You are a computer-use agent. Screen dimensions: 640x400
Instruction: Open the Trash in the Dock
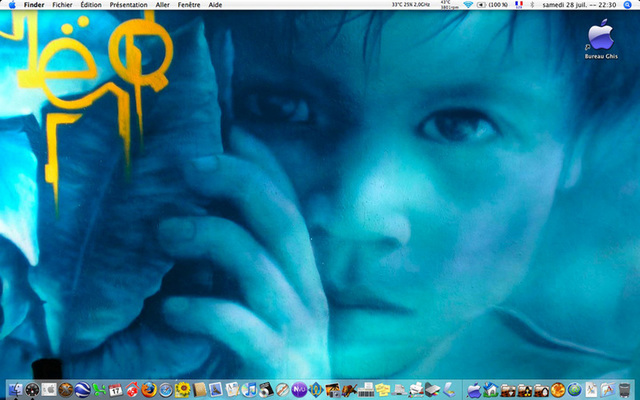click(x=624, y=390)
